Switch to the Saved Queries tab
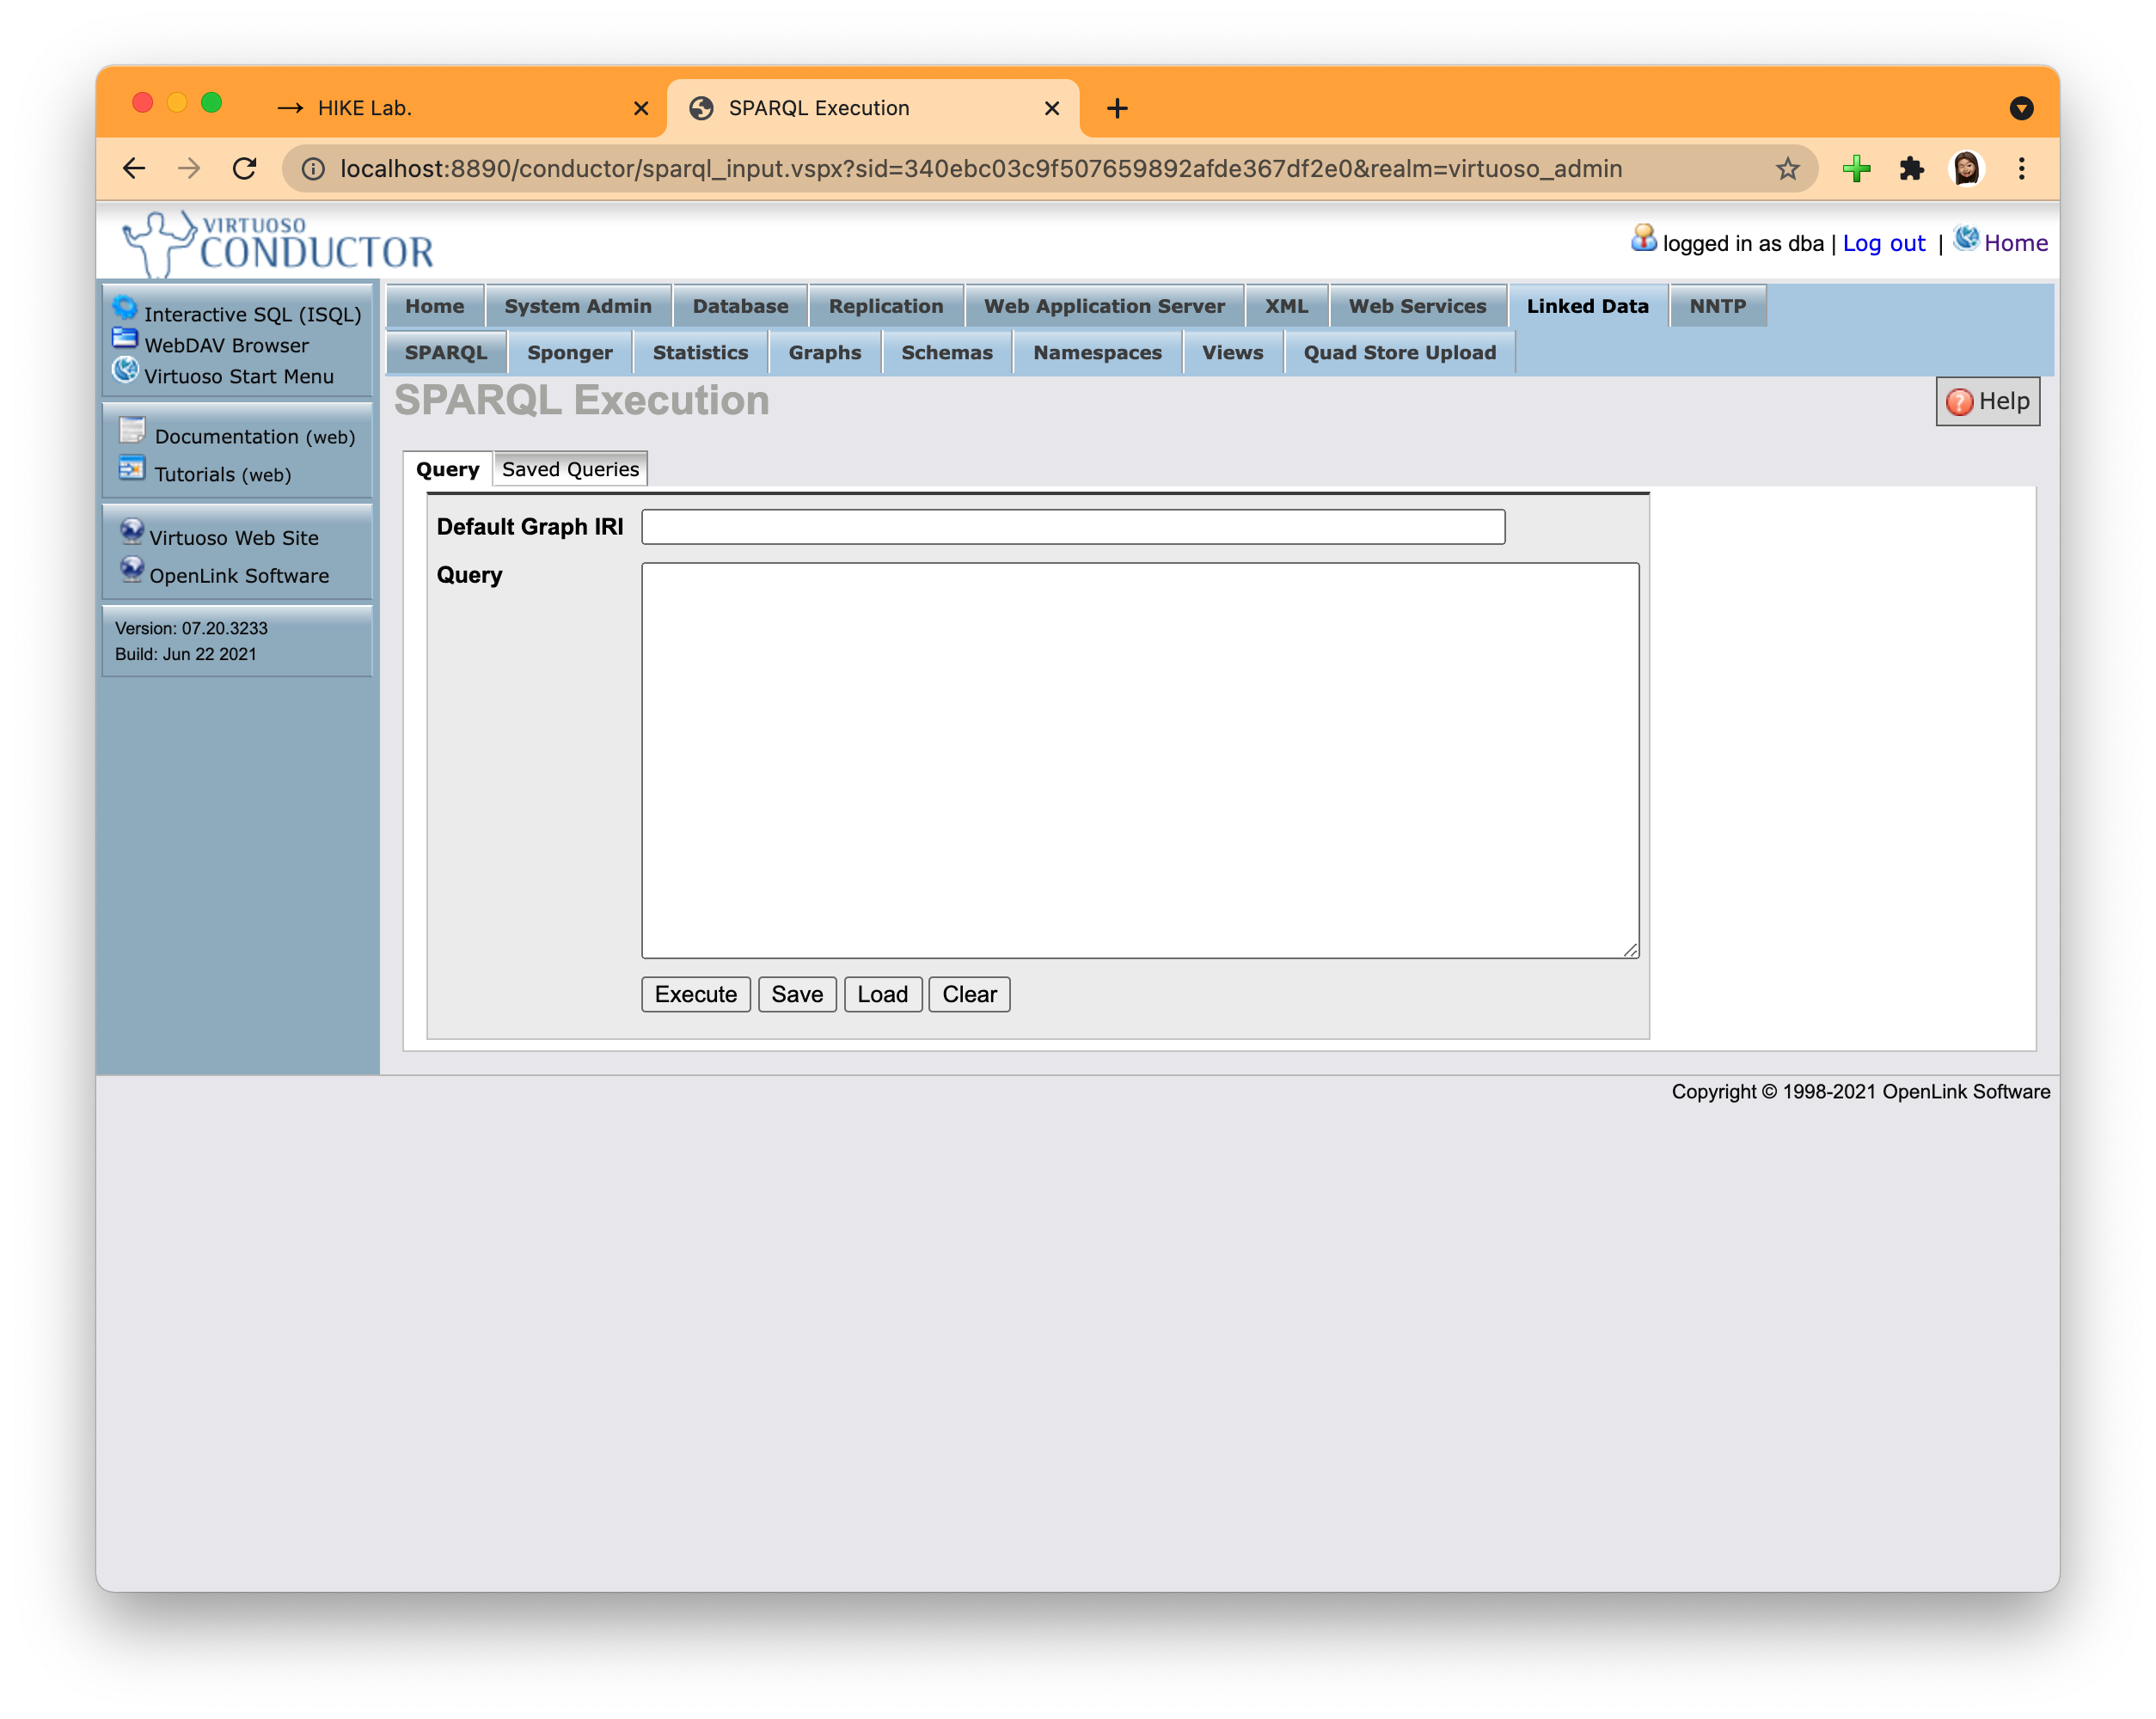This screenshot has height=1719, width=2156. pyautogui.click(x=570, y=469)
